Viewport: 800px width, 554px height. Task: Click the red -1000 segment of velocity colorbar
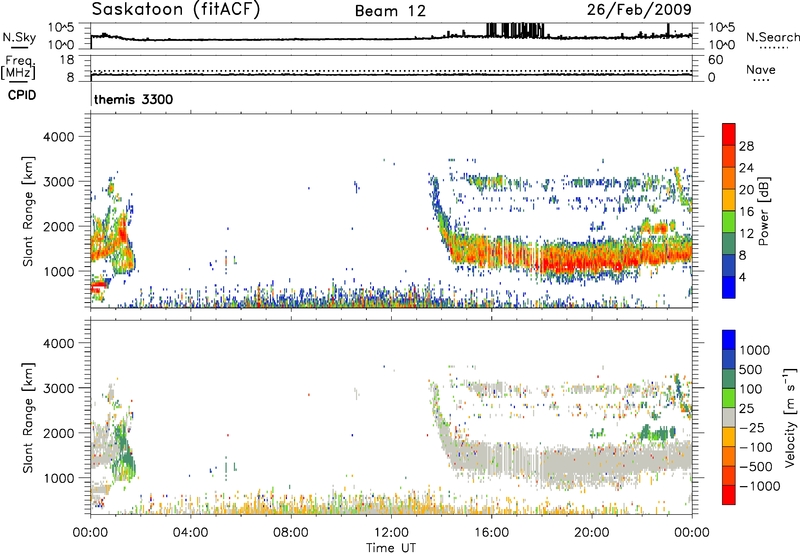[x=729, y=495]
